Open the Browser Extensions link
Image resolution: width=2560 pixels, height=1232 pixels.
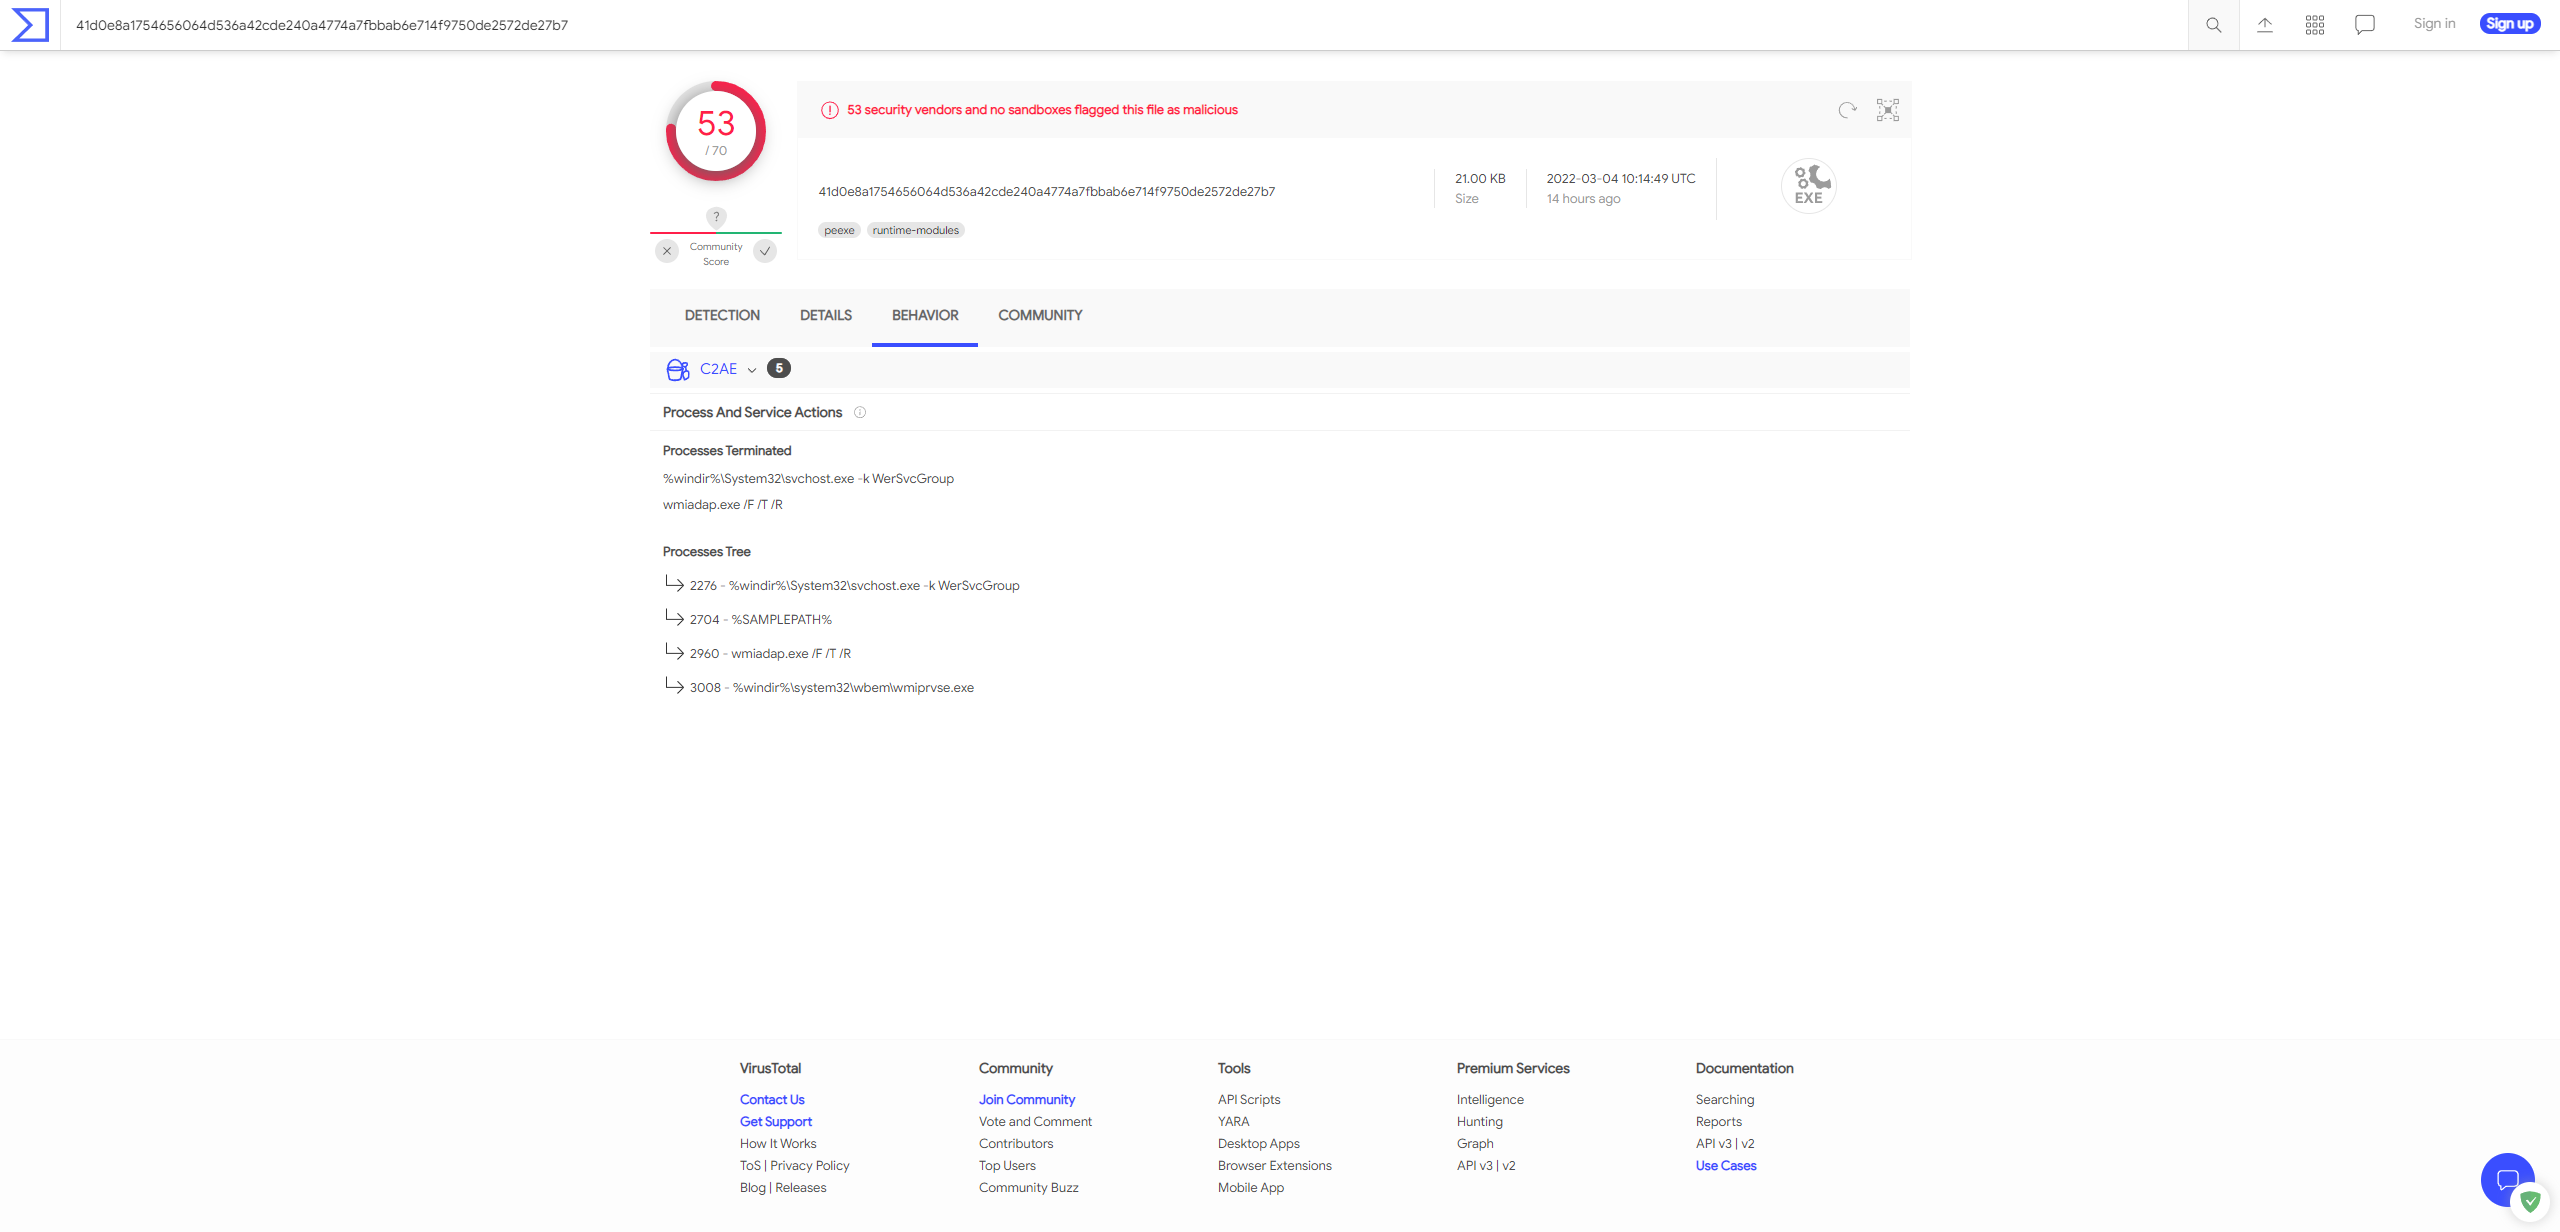pyautogui.click(x=1275, y=1166)
